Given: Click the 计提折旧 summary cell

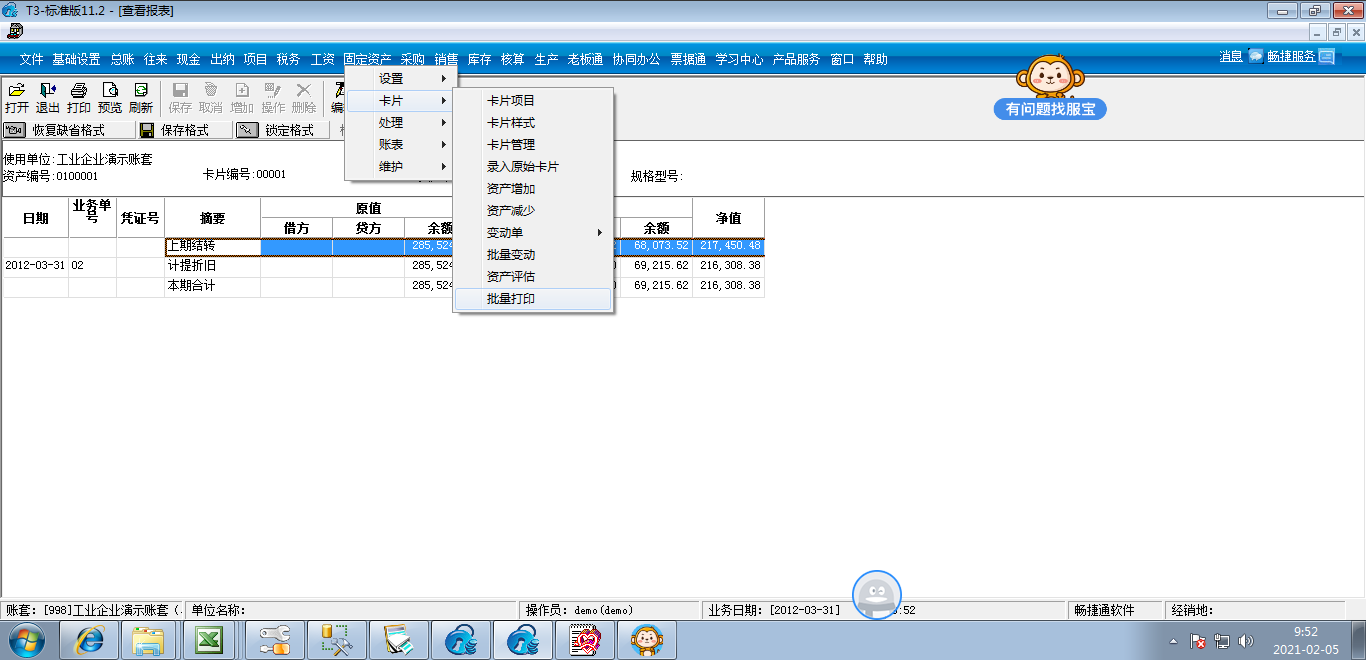Looking at the screenshot, I should [213, 267].
